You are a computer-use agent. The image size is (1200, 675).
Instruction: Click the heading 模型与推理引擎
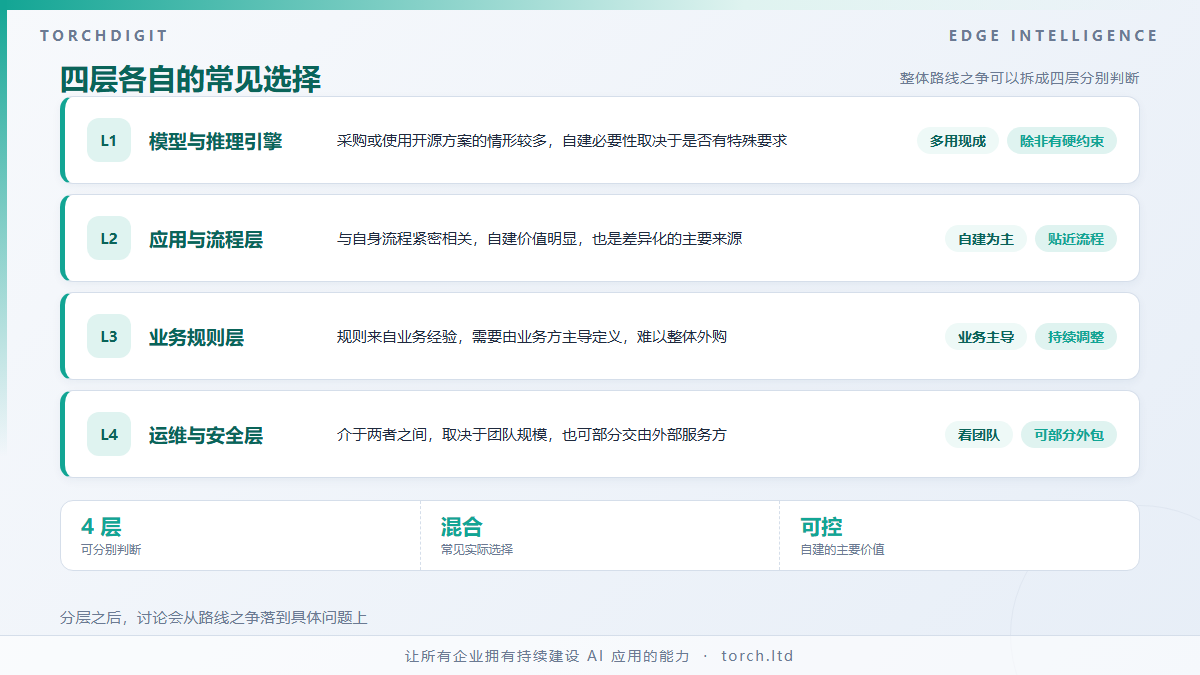pyautogui.click(x=215, y=141)
